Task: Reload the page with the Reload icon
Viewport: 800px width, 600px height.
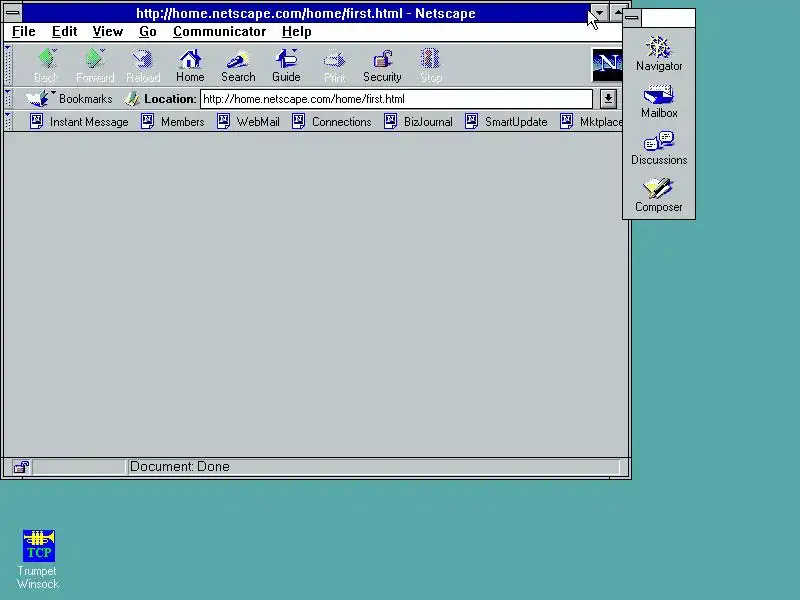Action: [x=143, y=65]
